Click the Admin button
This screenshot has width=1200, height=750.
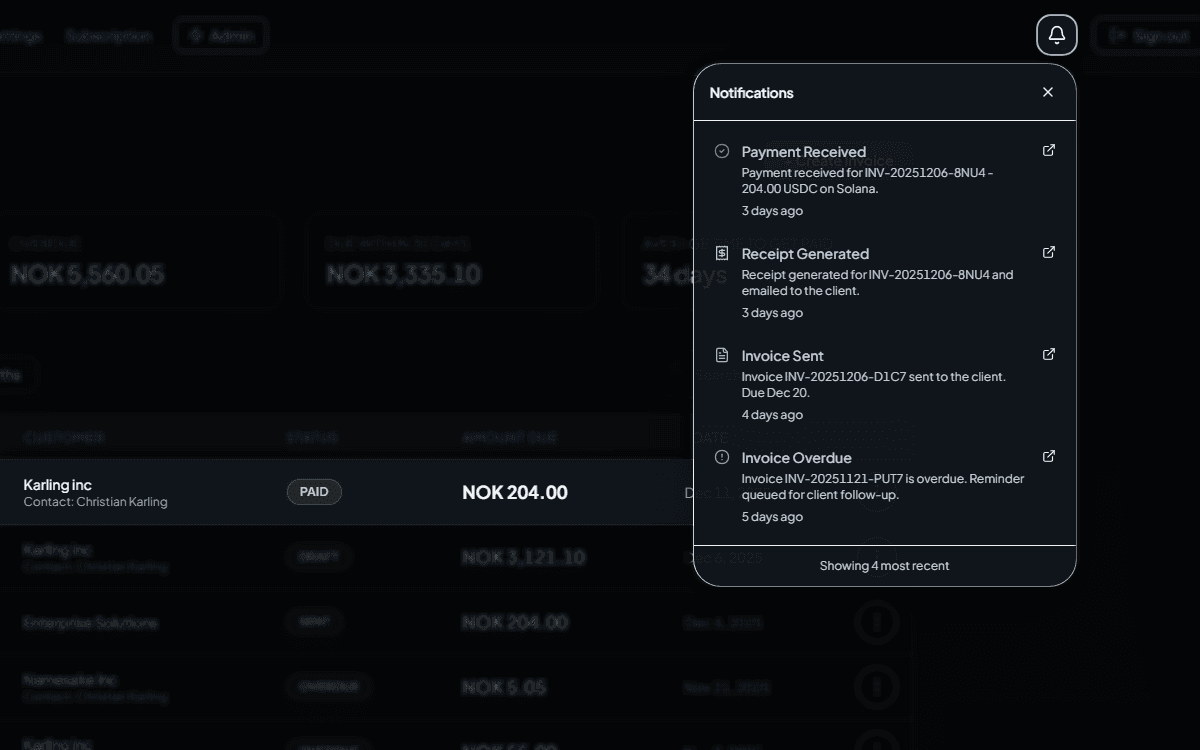(220, 35)
